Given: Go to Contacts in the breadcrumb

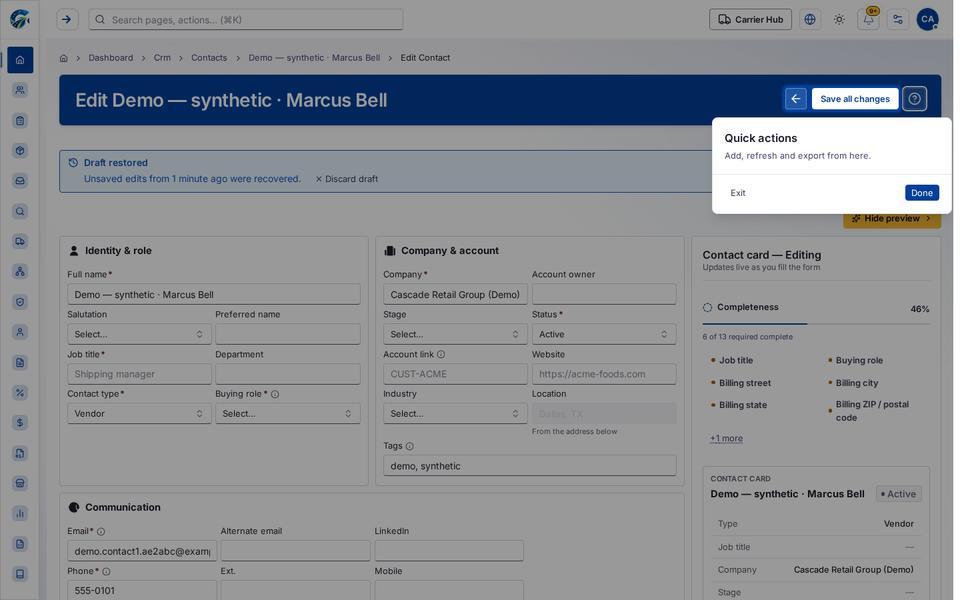Looking at the screenshot, I should [x=209, y=58].
